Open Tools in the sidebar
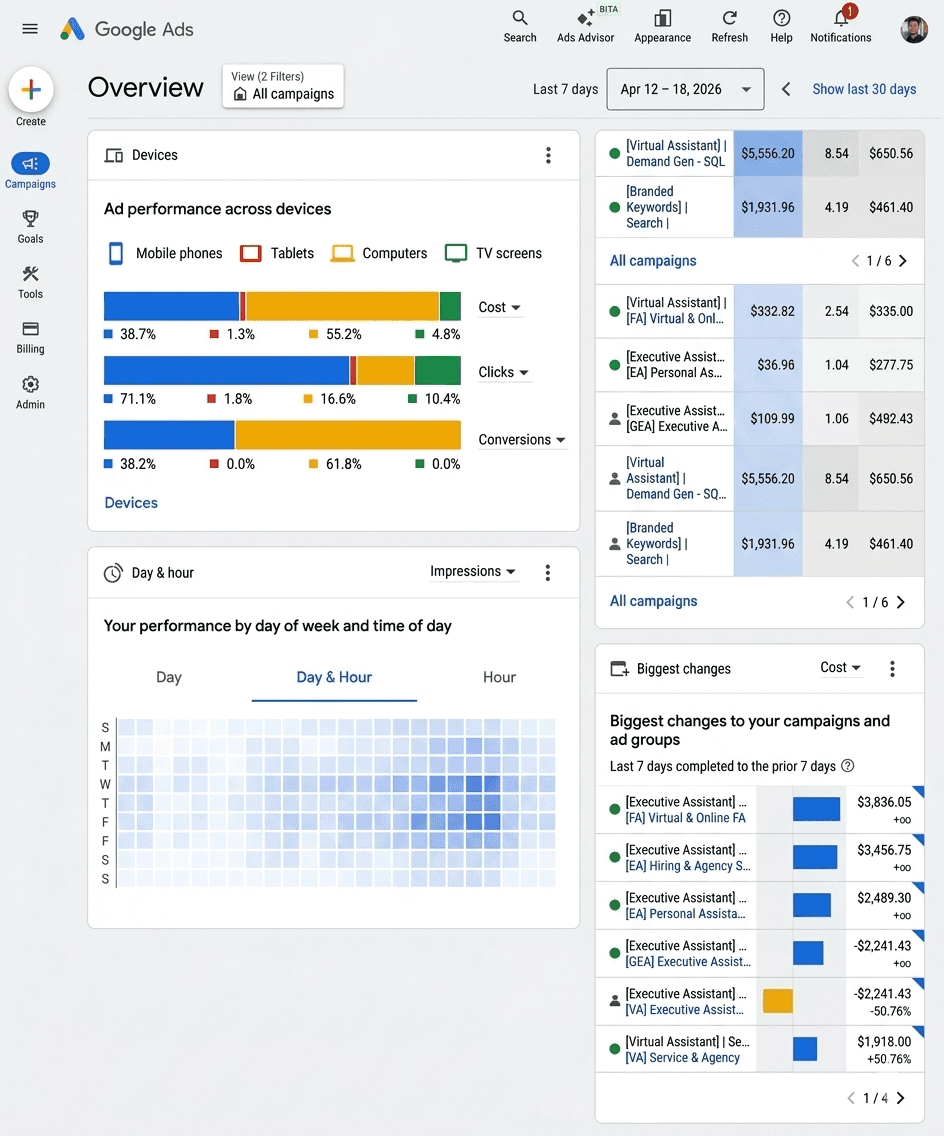 pyautogui.click(x=30, y=283)
